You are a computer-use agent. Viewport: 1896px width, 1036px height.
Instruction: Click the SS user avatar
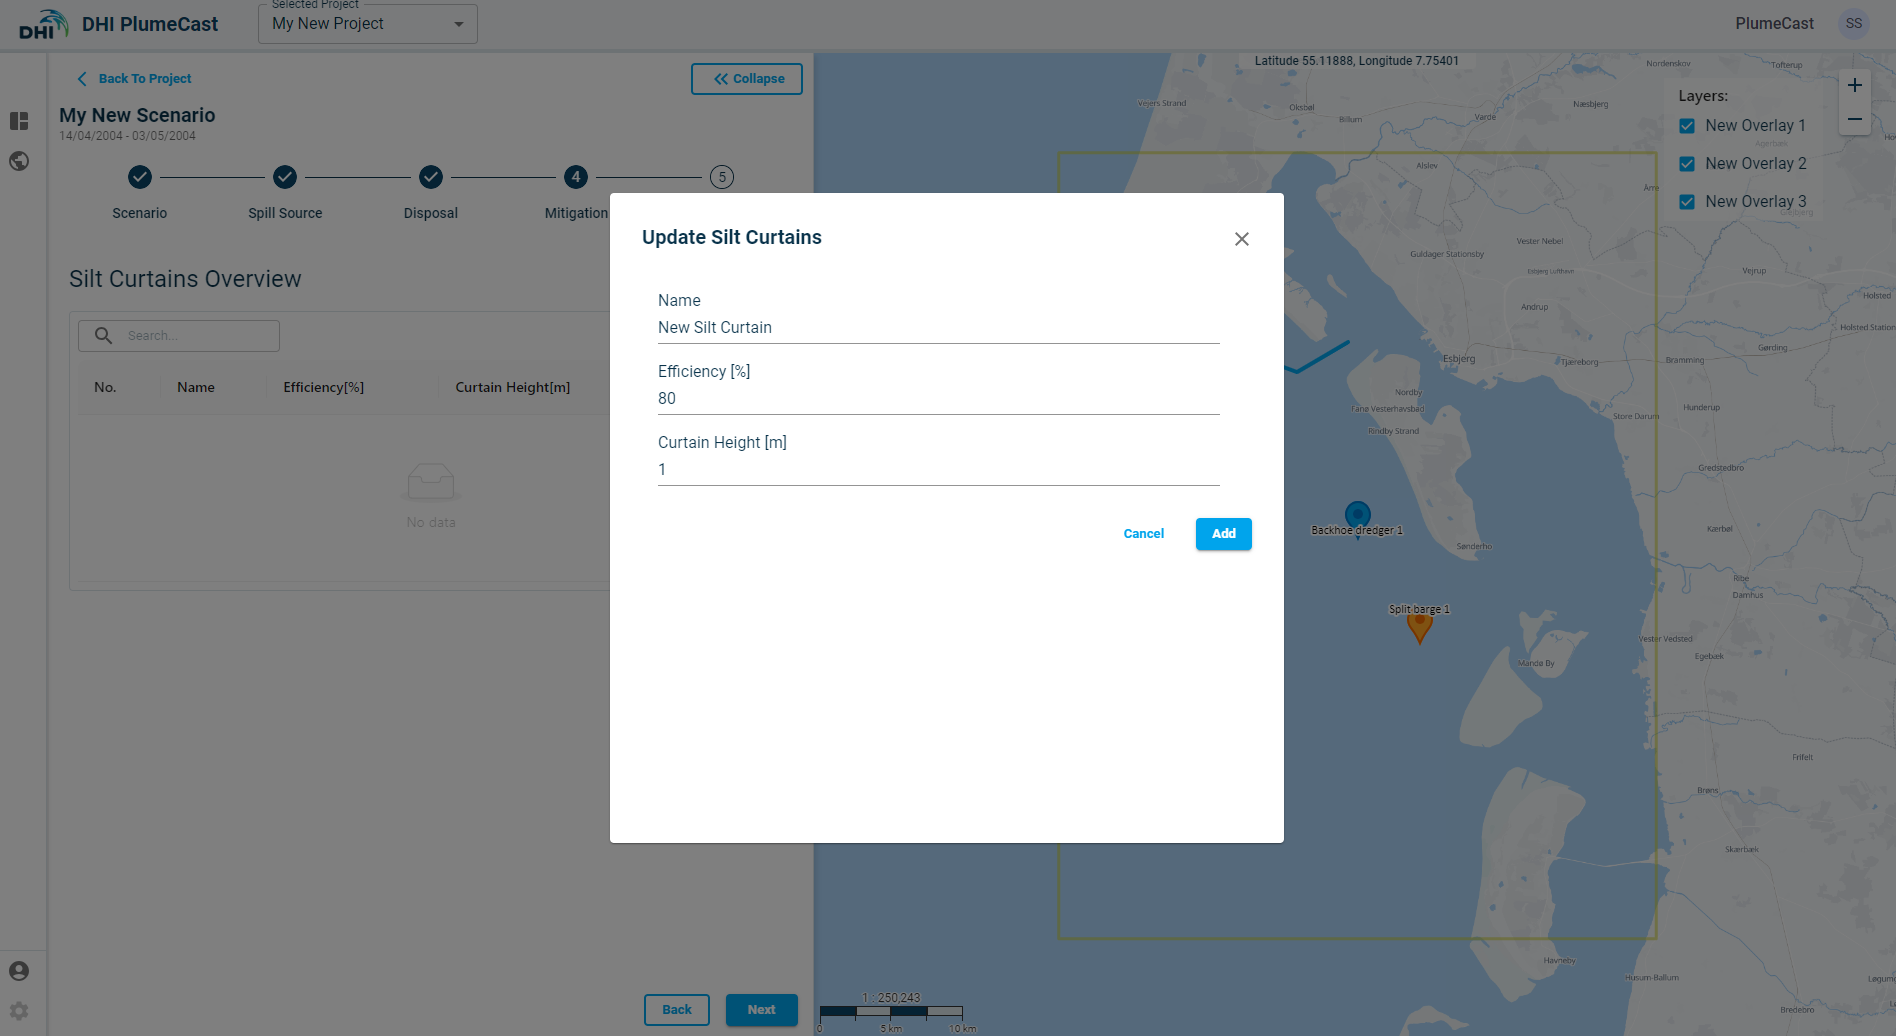click(x=1853, y=24)
